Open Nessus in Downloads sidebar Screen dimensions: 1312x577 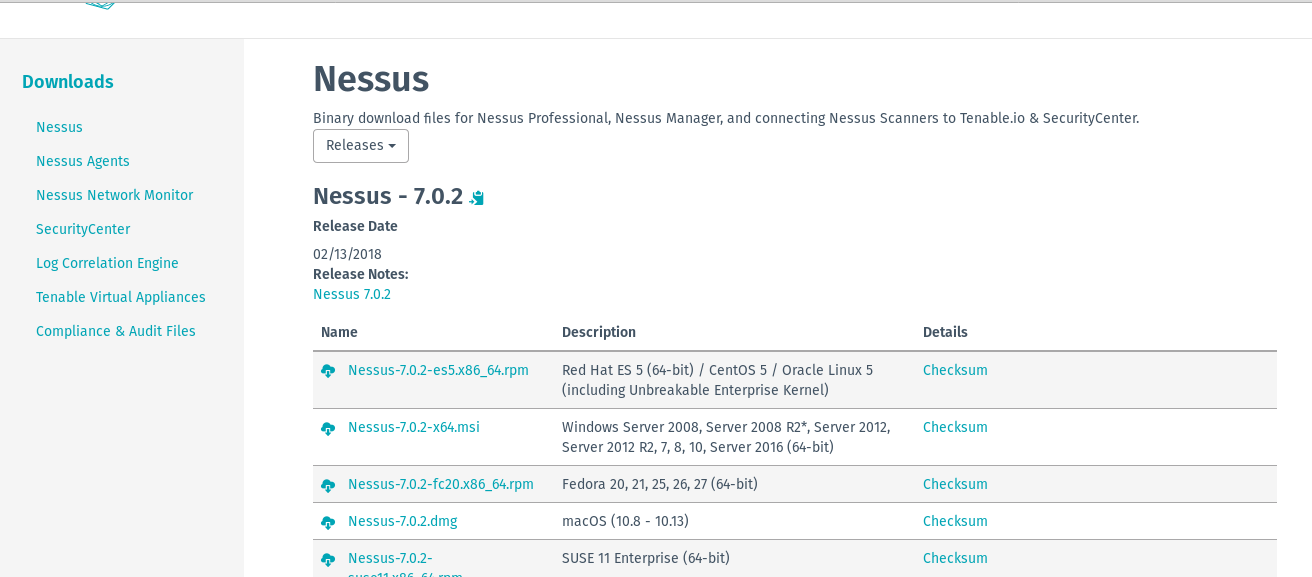pos(59,127)
